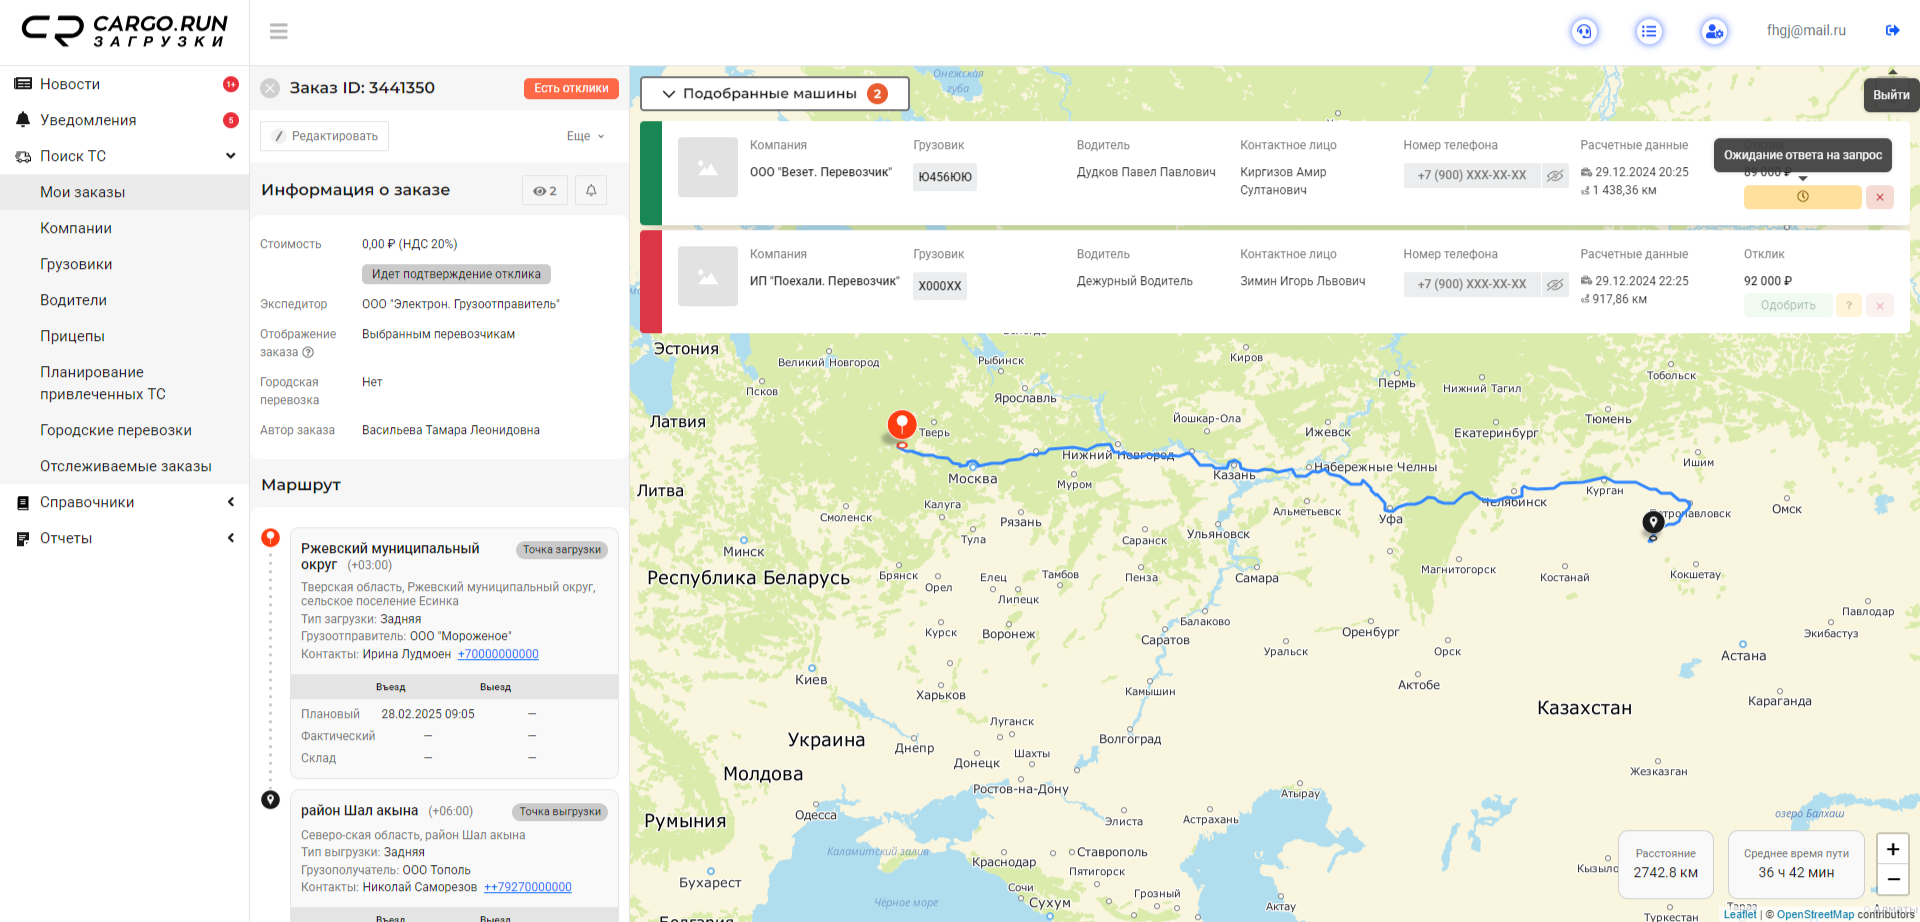Viewport: 1920px width, 922px height.
Task: Click the black unloading point route icon
Action: click(x=270, y=800)
